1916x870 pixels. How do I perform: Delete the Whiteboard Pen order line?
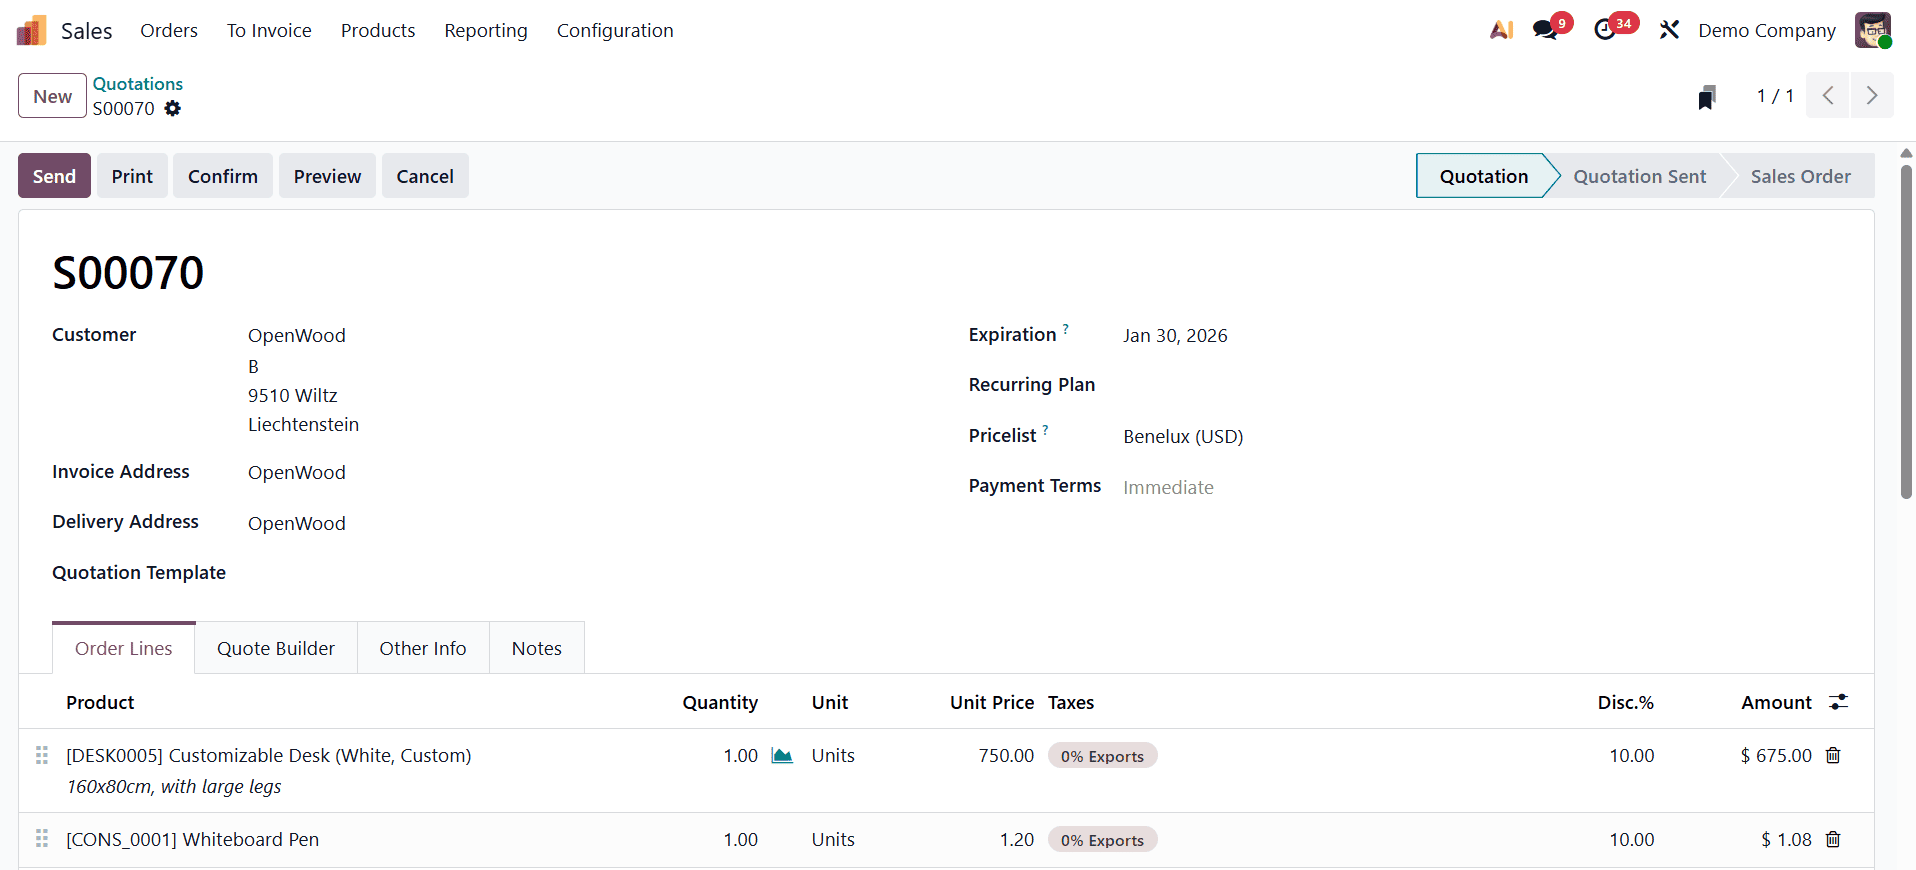tap(1833, 839)
